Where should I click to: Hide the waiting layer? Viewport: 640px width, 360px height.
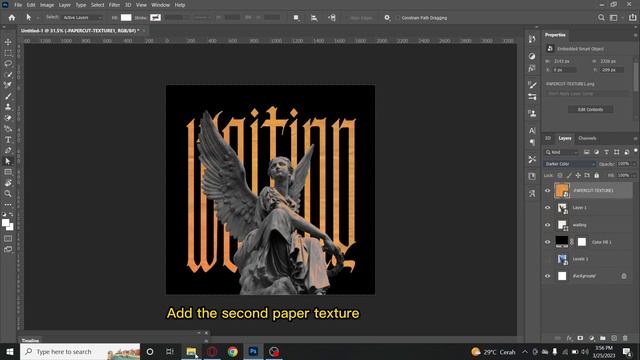point(547,225)
